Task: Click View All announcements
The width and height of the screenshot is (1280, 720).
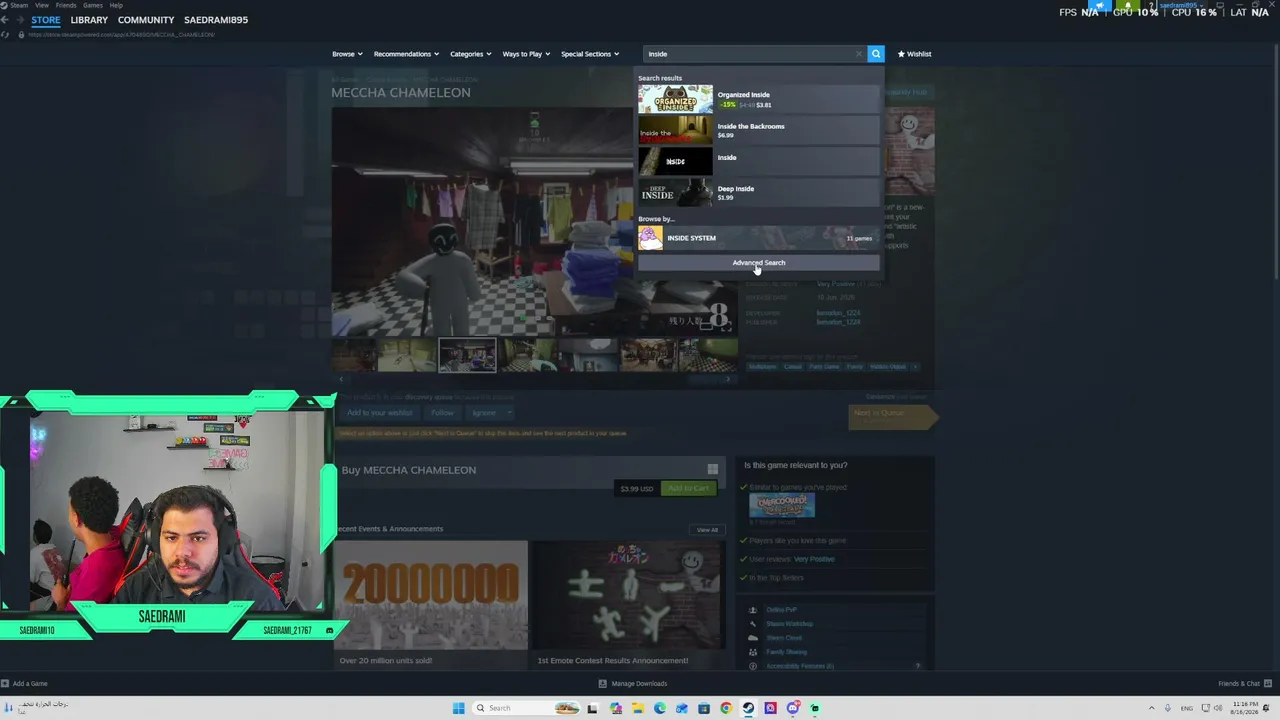Action: coord(707,530)
